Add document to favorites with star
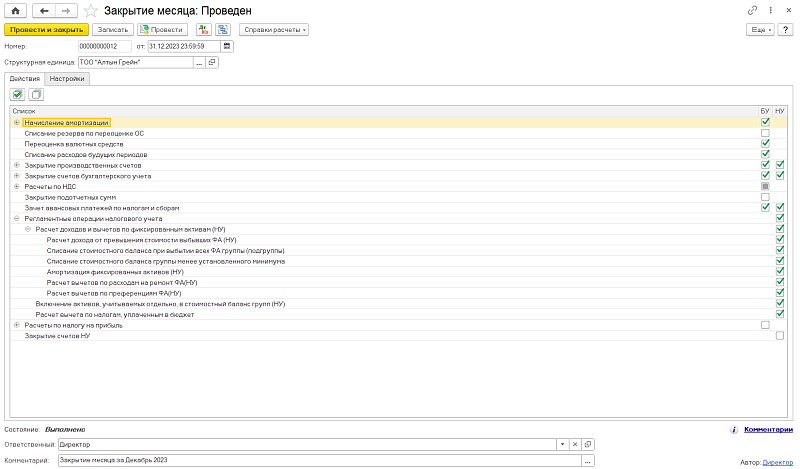The width and height of the screenshot is (800, 469). tap(90, 11)
